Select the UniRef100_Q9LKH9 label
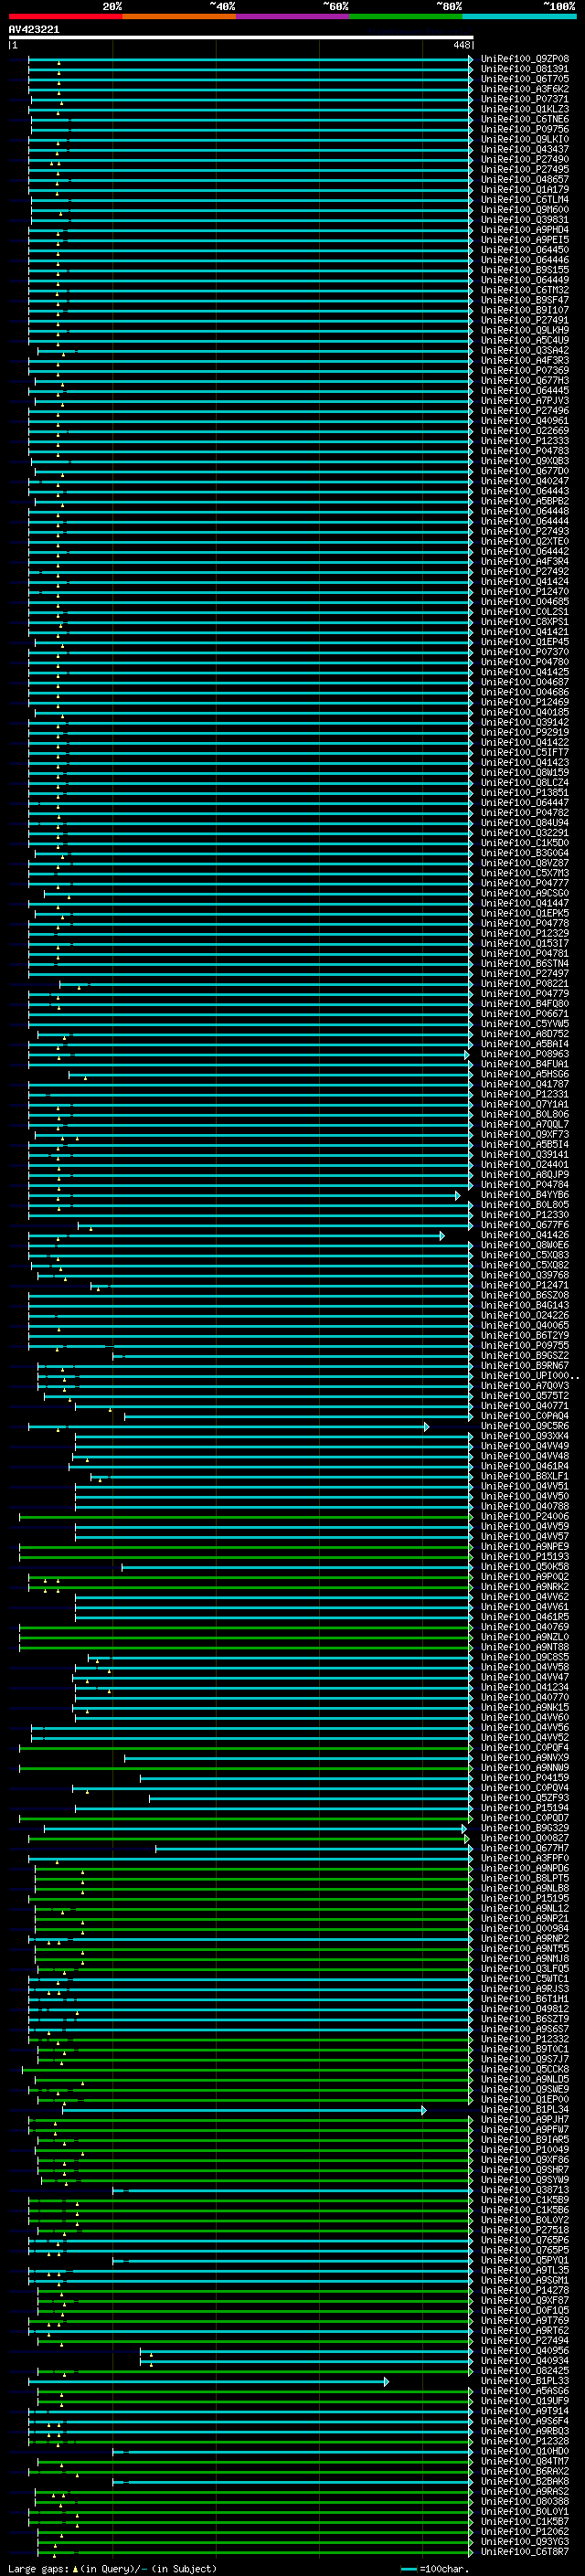The height and width of the screenshot is (2576, 585). [x=524, y=330]
